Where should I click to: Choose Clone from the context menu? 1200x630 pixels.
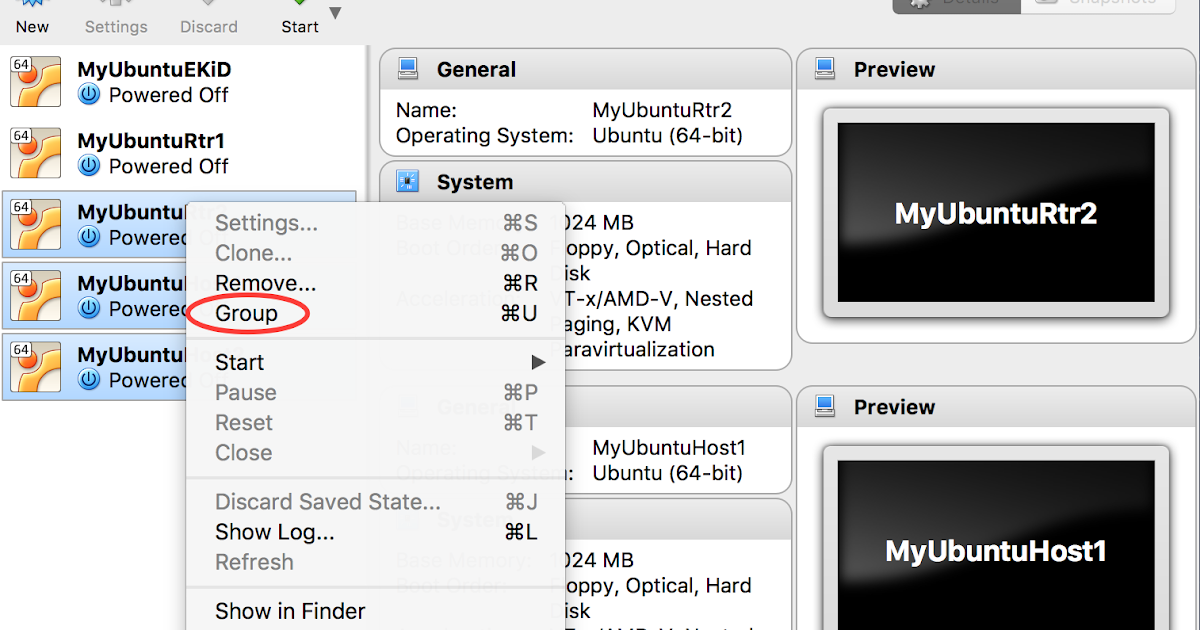click(x=253, y=252)
